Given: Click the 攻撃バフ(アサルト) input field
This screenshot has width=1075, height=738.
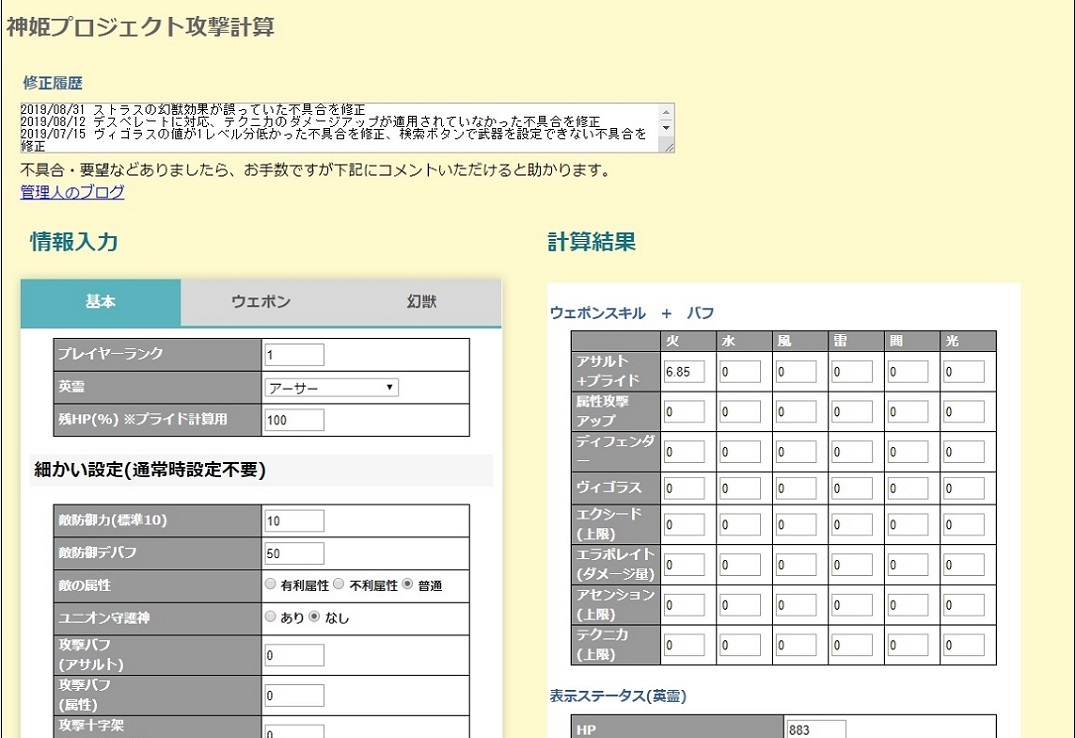Looking at the screenshot, I should (294, 655).
